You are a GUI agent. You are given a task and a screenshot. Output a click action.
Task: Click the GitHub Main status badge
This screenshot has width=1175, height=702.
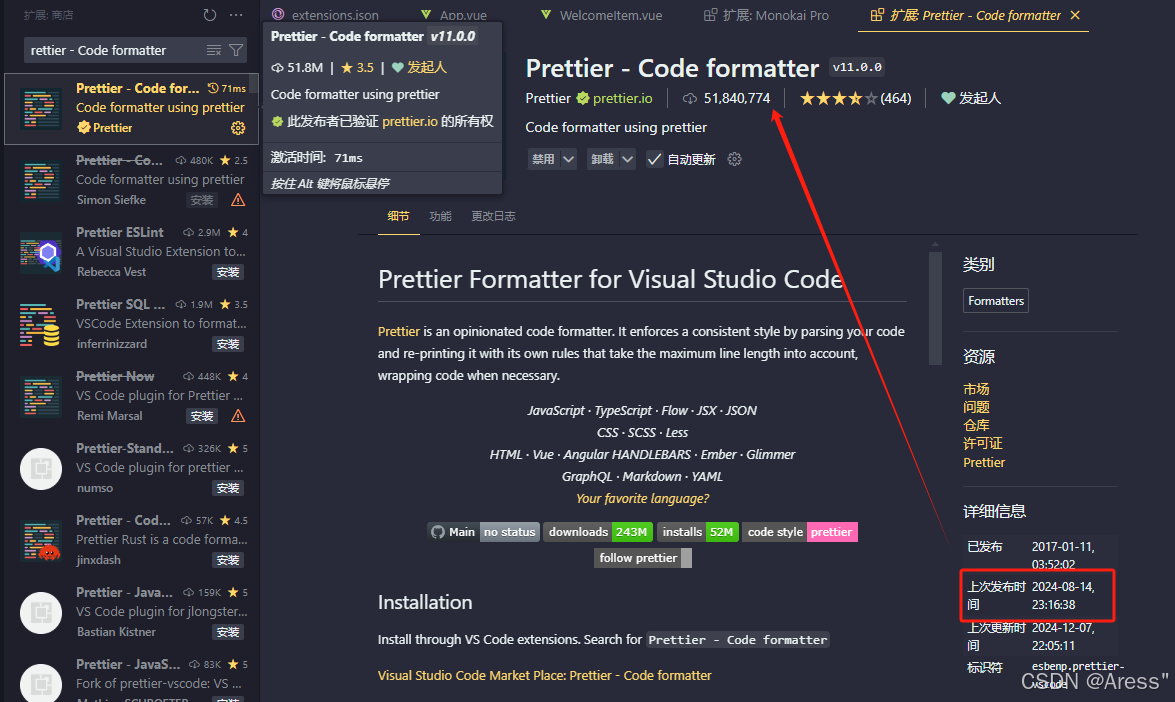pos(483,532)
